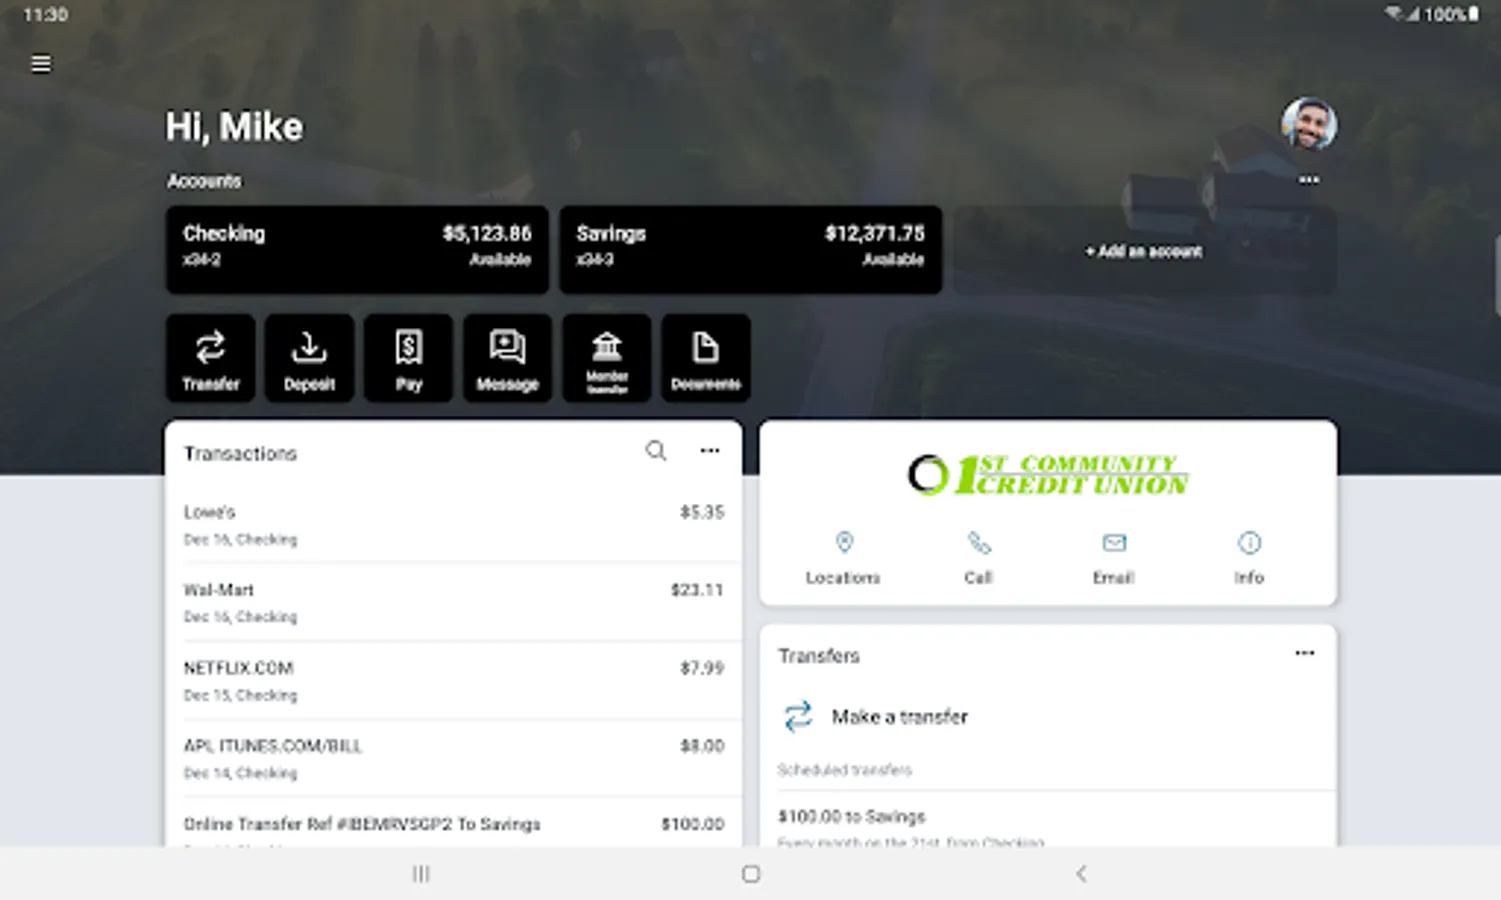This screenshot has height=900, width=1501.
Task: Open the Message quick action
Action: click(507, 358)
